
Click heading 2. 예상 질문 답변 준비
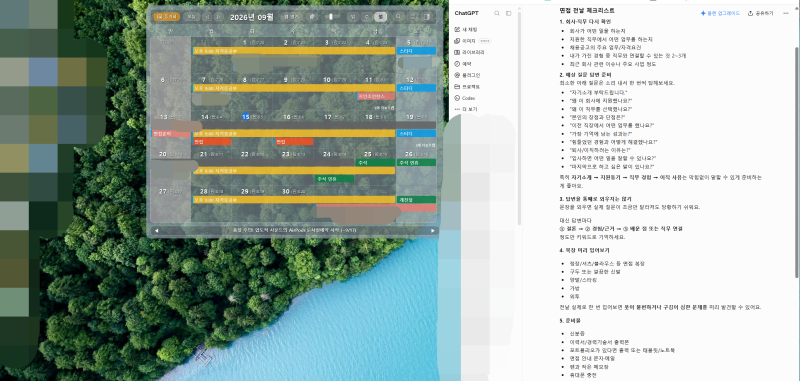(x=585, y=75)
